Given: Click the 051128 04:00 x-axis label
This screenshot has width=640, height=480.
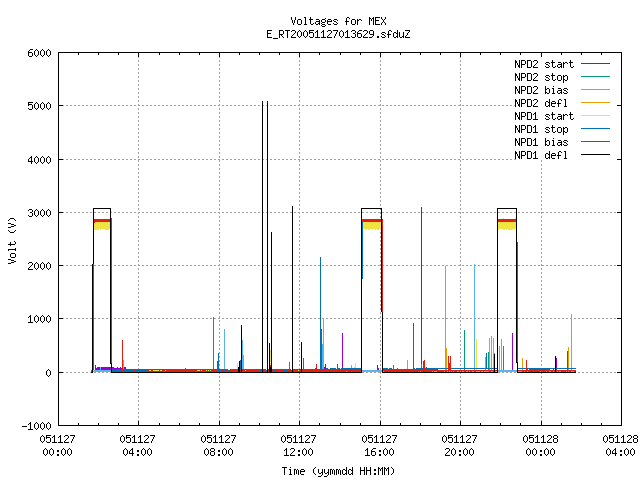Looking at the screenshot, I should 620,446.
